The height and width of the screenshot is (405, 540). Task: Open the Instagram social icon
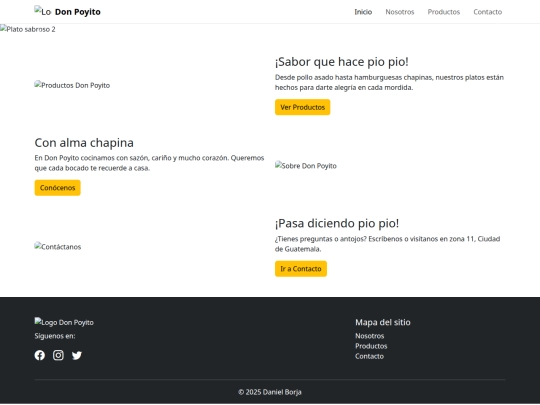(58, 355)
